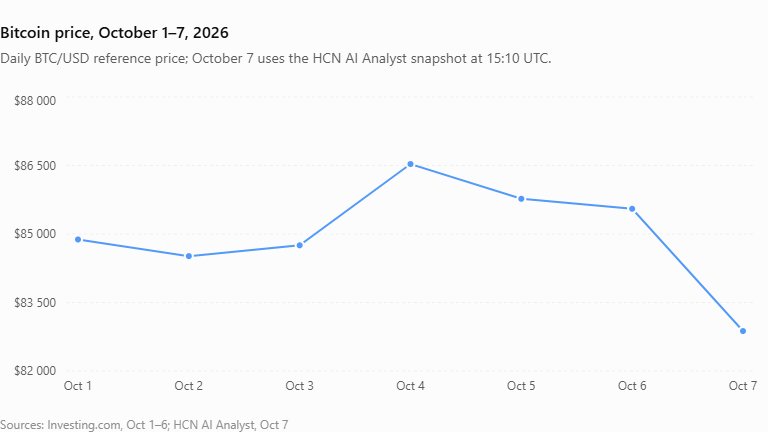Click the line segment between Oct 6 and Oct 7
768x432 pixels.
(687, 270)
